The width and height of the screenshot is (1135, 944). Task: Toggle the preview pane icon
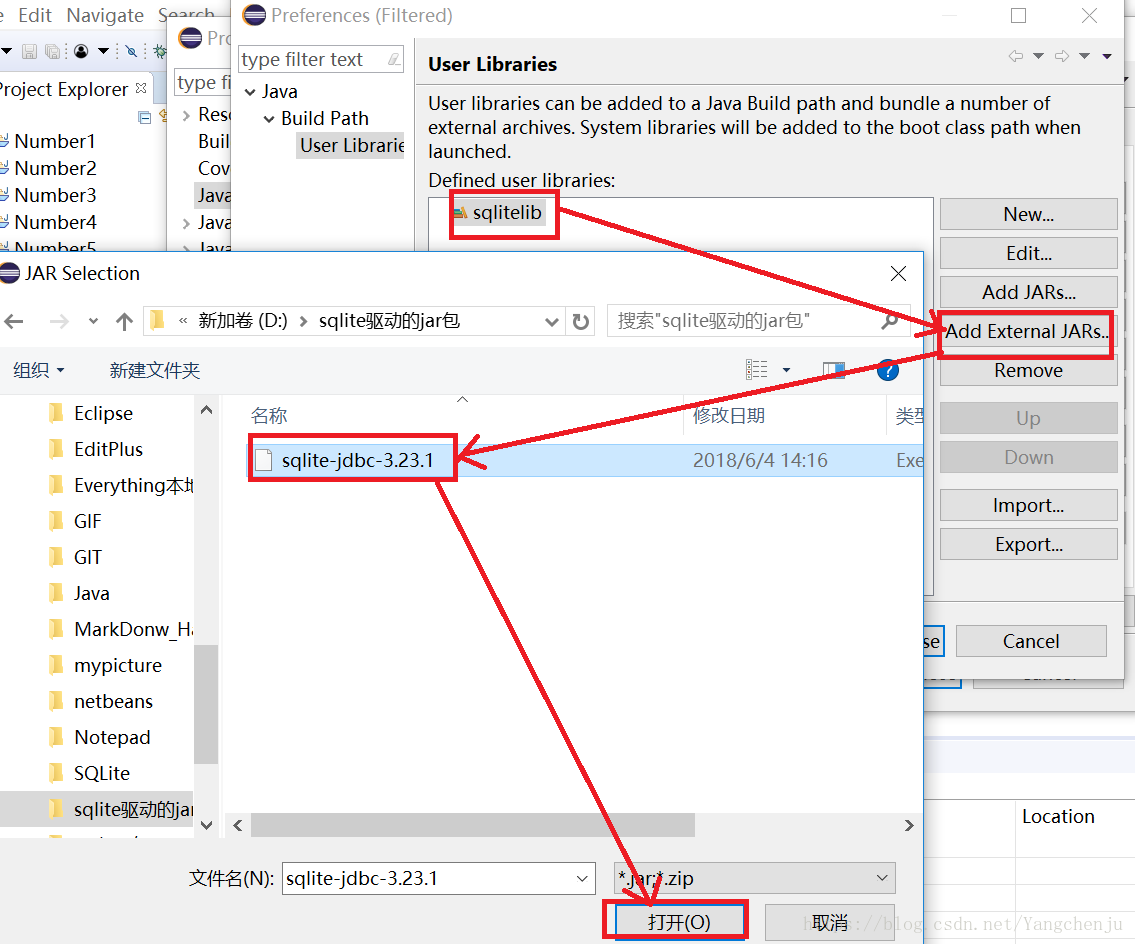(x=833, y=371)
